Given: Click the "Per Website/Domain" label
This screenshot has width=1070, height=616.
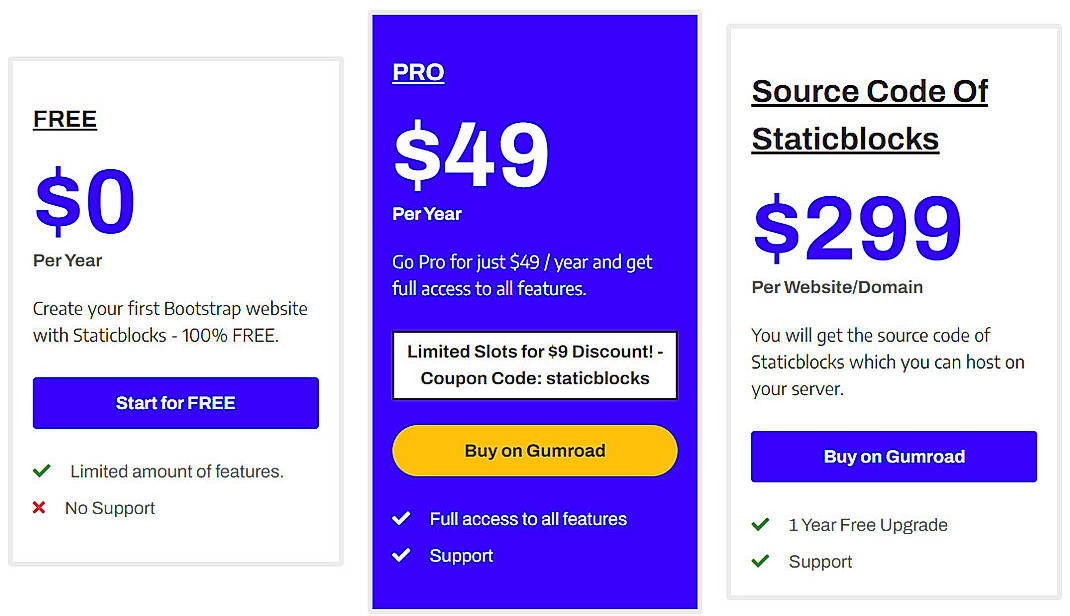Looking at the screenshot, I should [836, 286].
